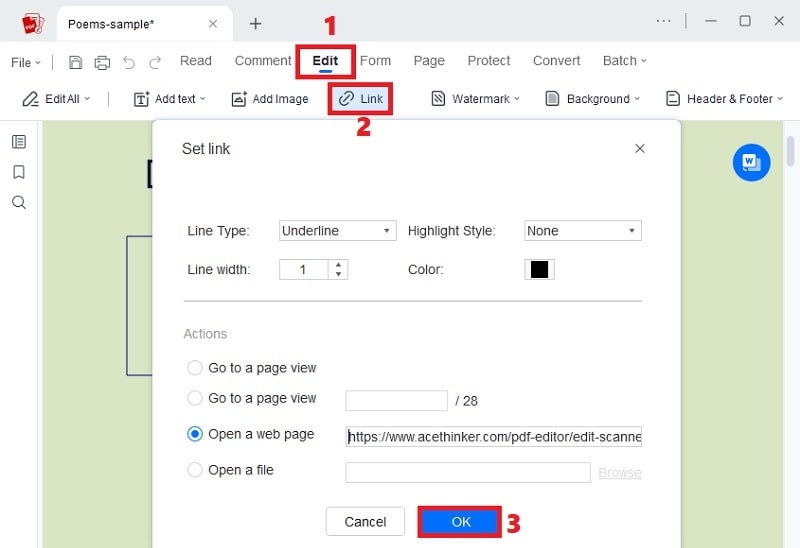The width and height of the screenshot is (800, 548).
Task: Open the search magnifier icon in sidebar
Action: pyautogui.click(x=19, y=203)
